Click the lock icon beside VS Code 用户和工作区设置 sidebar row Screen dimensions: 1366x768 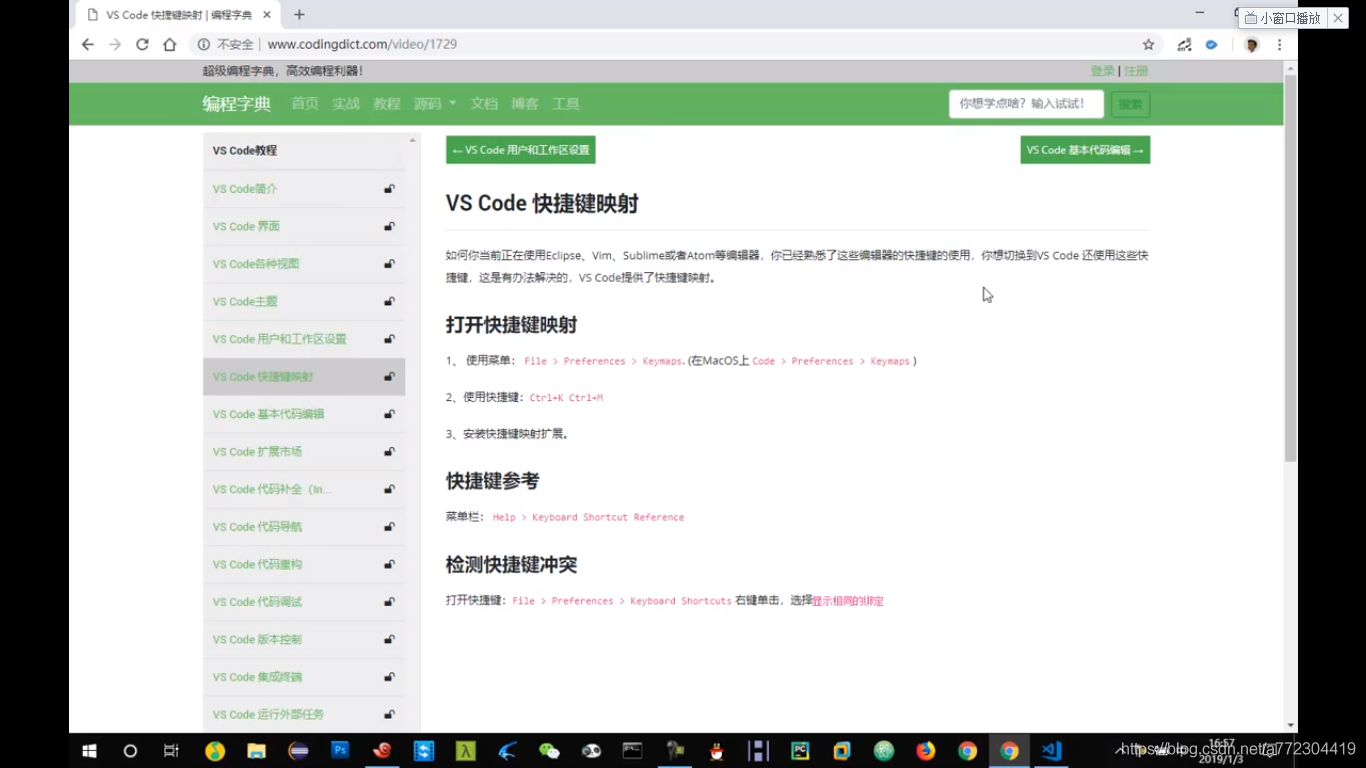[x=389, y=339]
